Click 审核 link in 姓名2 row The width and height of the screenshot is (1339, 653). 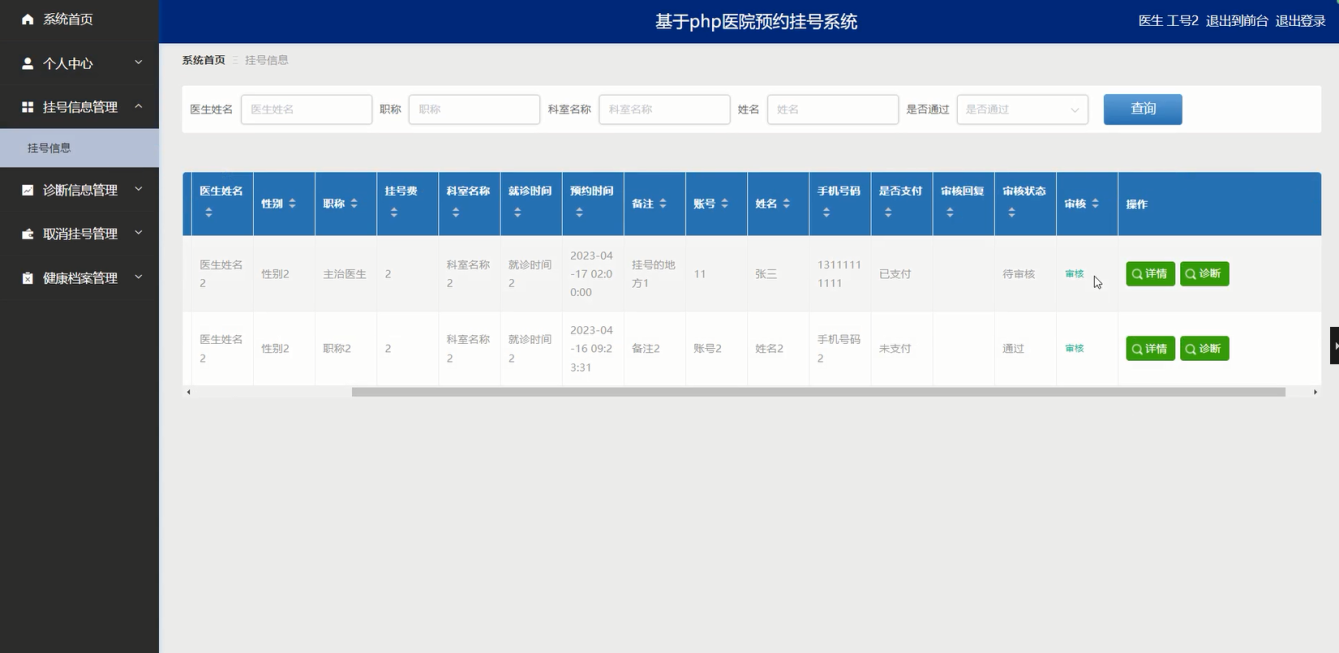(1074, 348)
